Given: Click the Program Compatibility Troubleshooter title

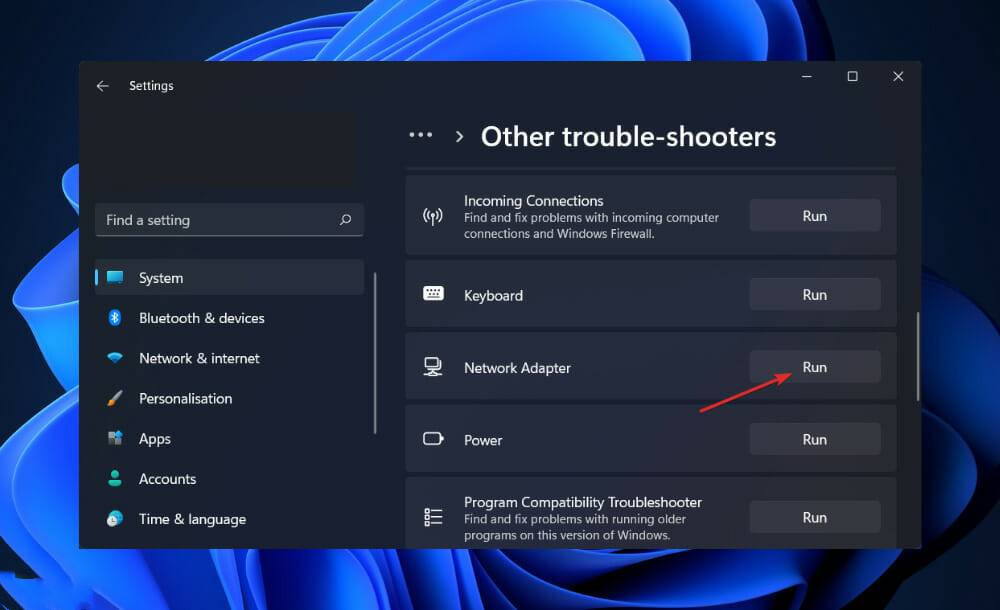Looking at the screenshot, I should pyautogui.click(x=582, y=502).
